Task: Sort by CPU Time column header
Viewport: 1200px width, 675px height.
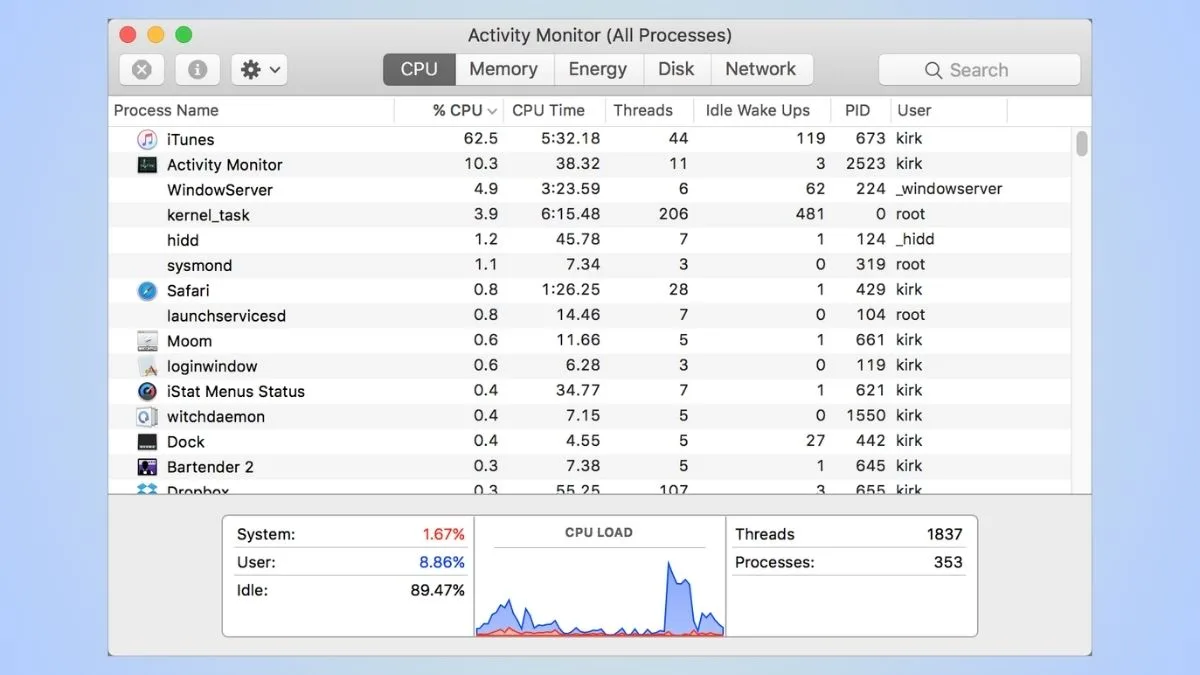Action: [553, 110]
